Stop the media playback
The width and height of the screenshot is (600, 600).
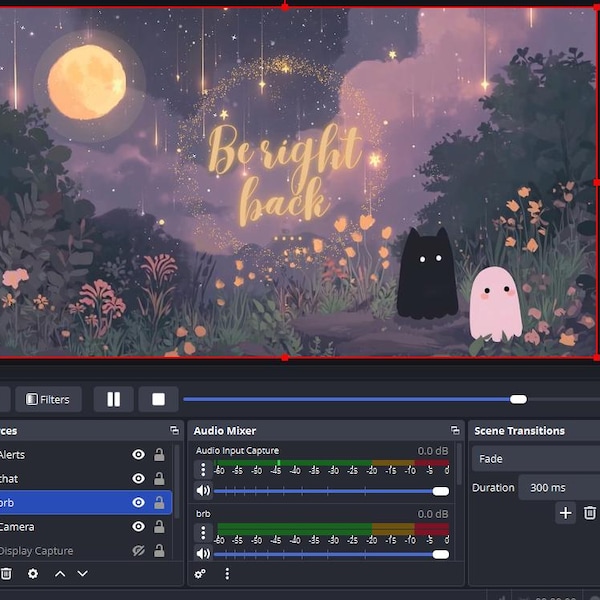point(158,399)
